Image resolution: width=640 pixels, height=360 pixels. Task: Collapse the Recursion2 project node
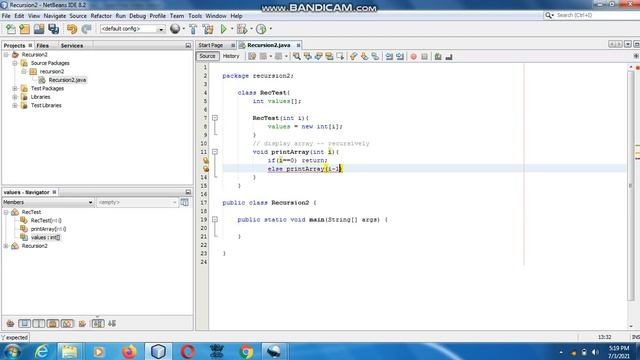coord(6,55)
